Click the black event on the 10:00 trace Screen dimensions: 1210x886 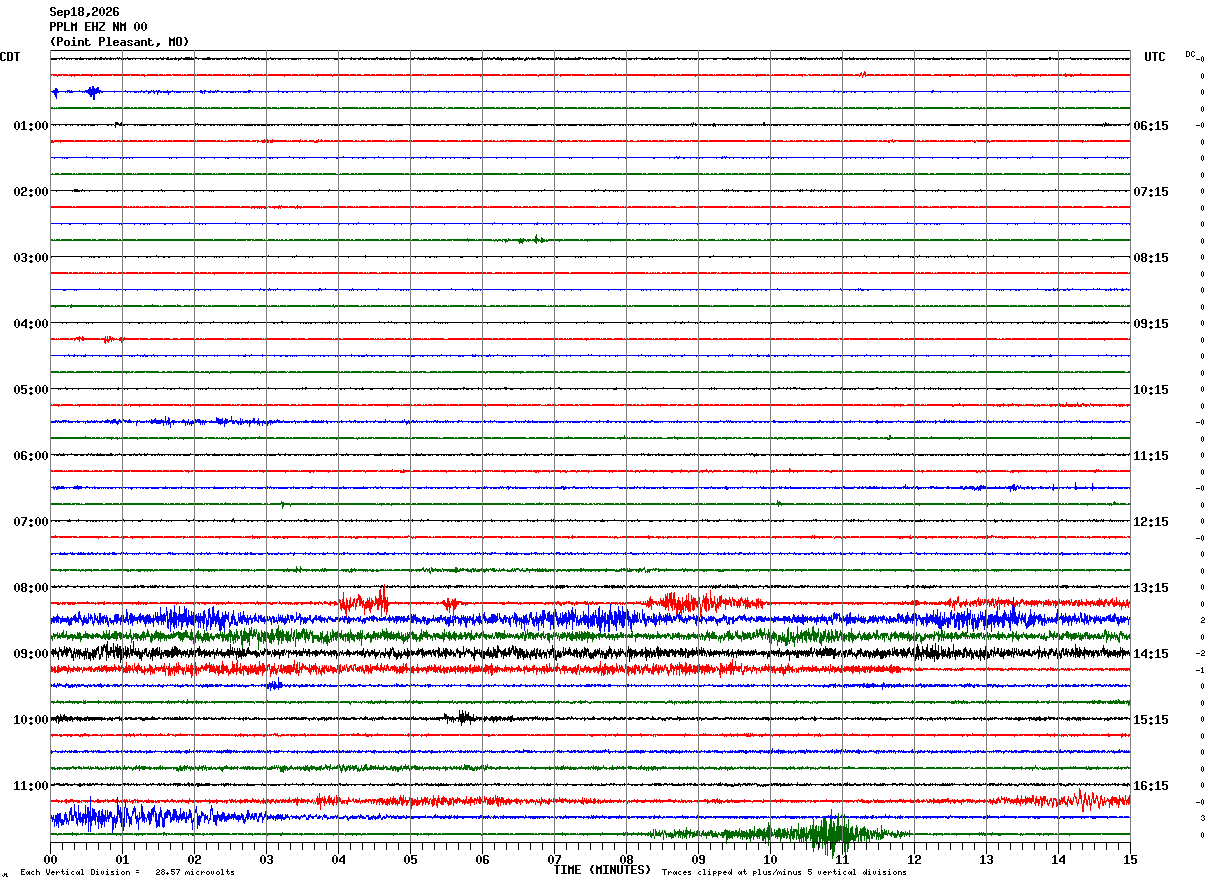[x=462, y=717]
